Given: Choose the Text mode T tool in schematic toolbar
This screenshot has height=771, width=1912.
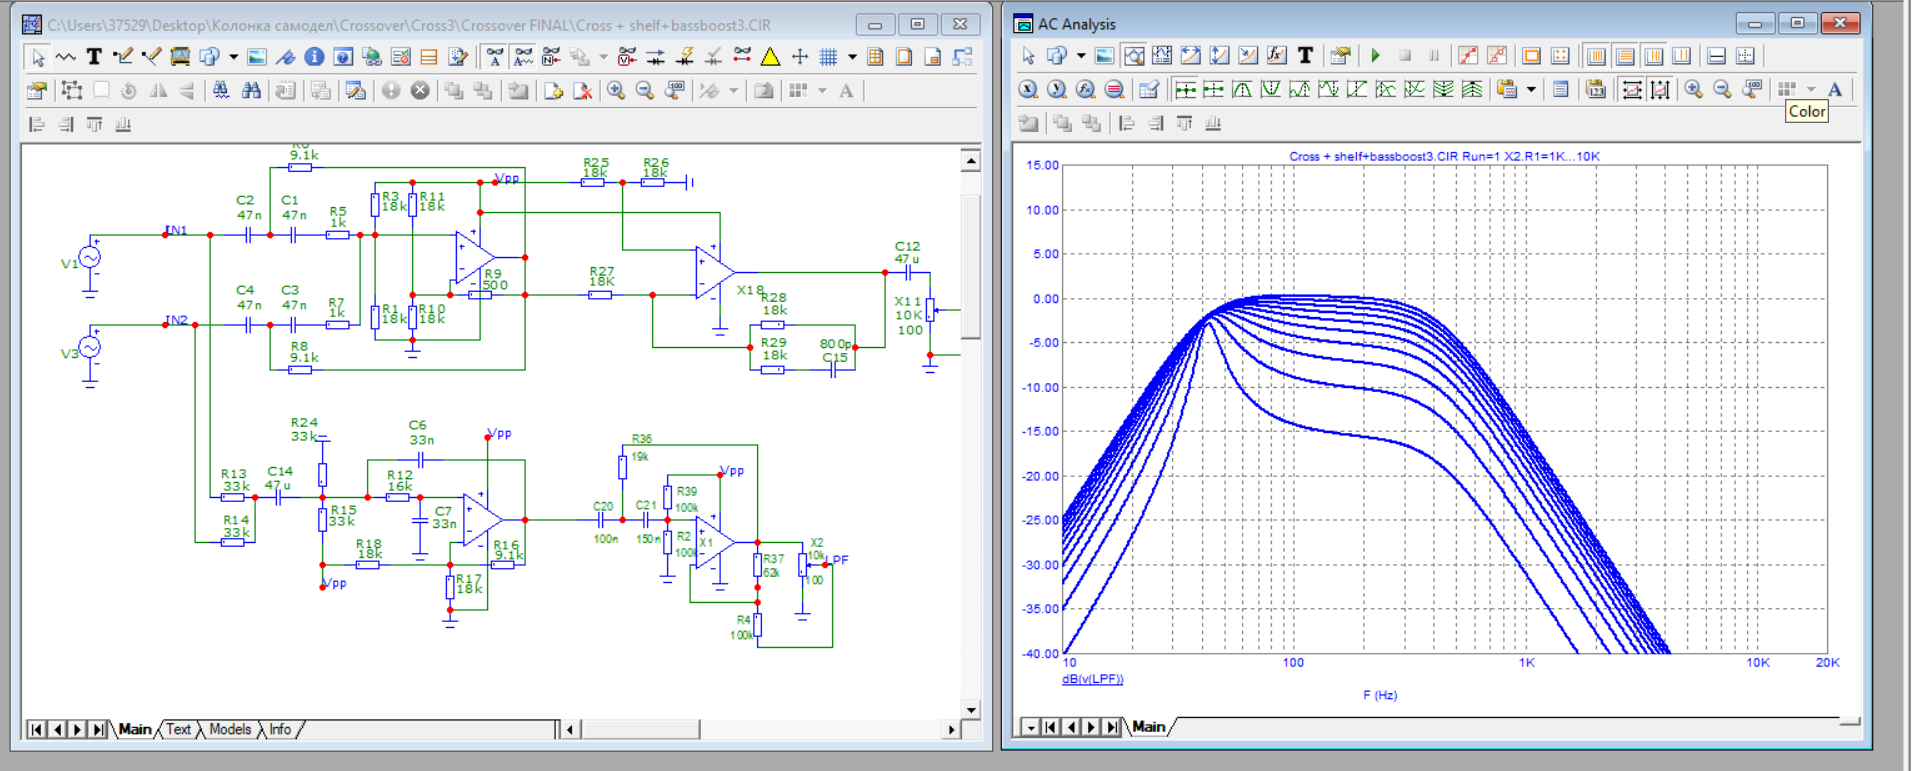Looking at the screenshot, I should click(94, 57).
